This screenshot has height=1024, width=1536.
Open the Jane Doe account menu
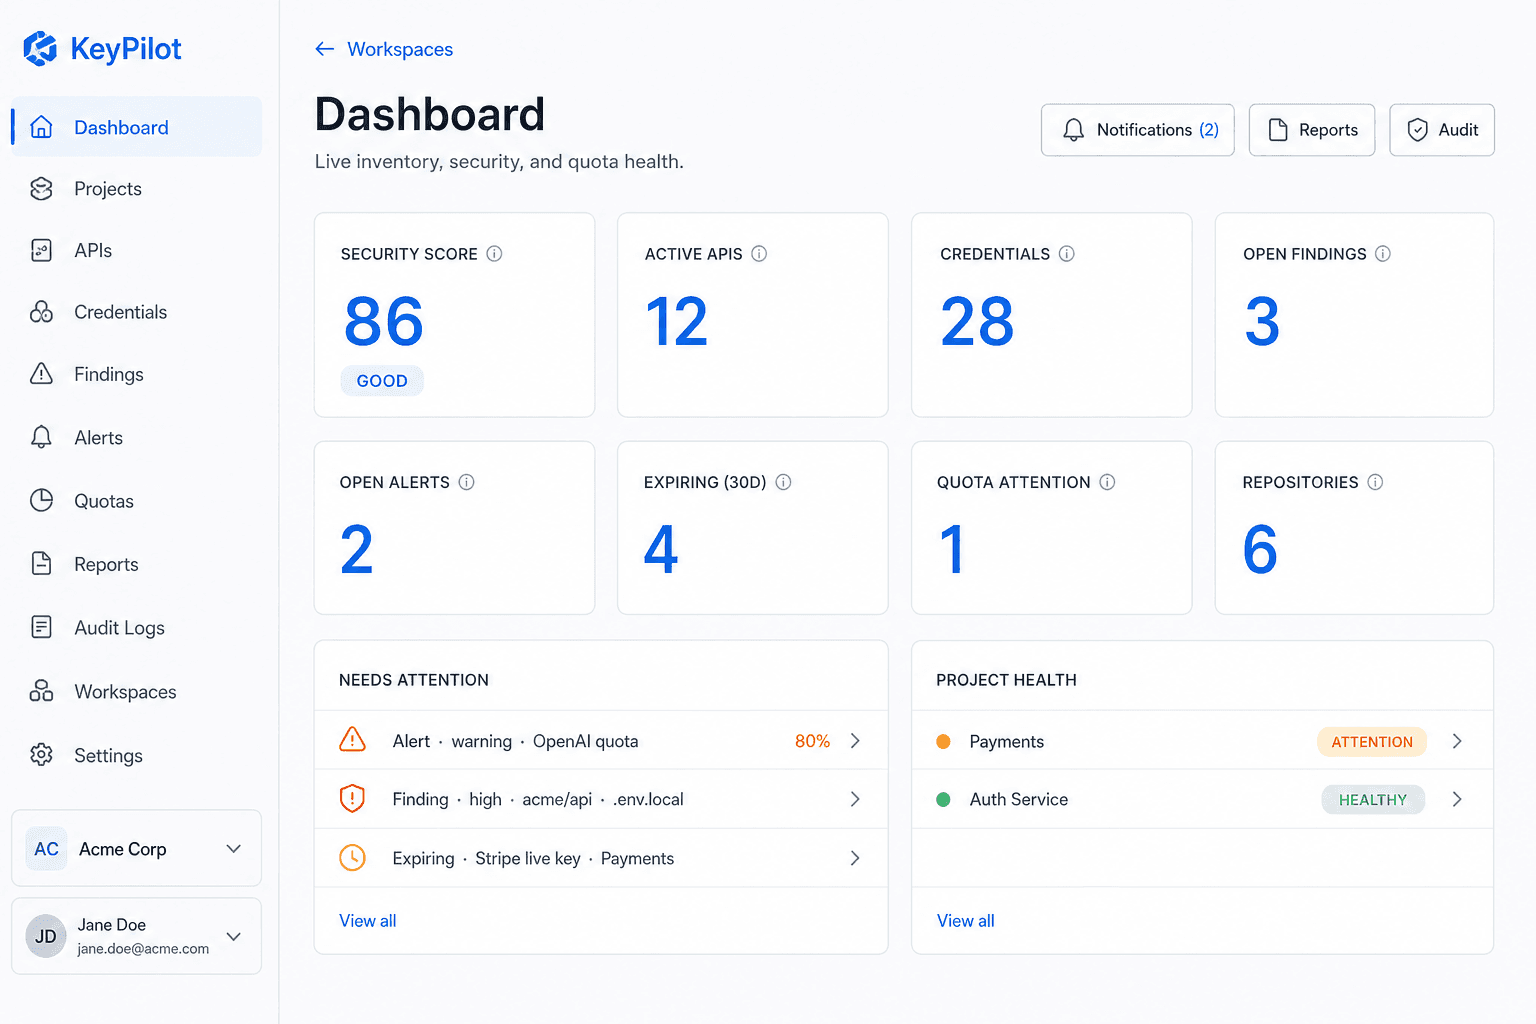pyautogui.click(x=137, y=936)
